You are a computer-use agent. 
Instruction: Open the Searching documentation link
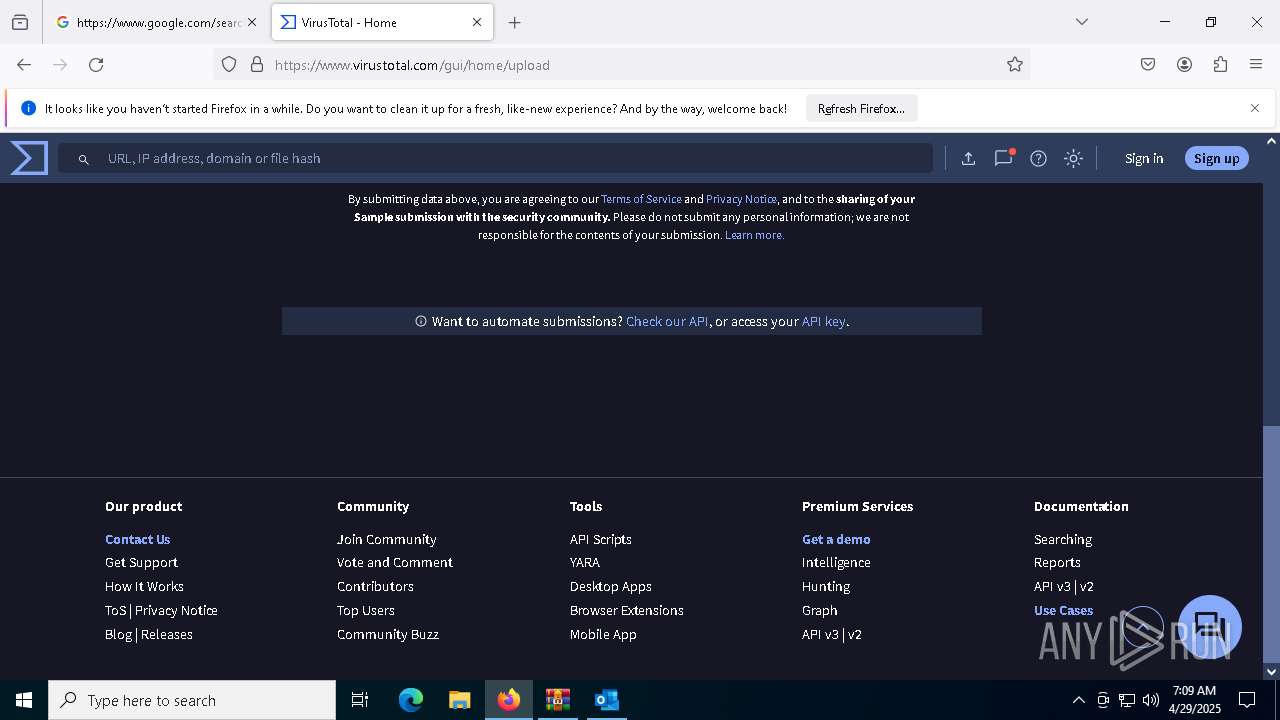(1063, 539)
